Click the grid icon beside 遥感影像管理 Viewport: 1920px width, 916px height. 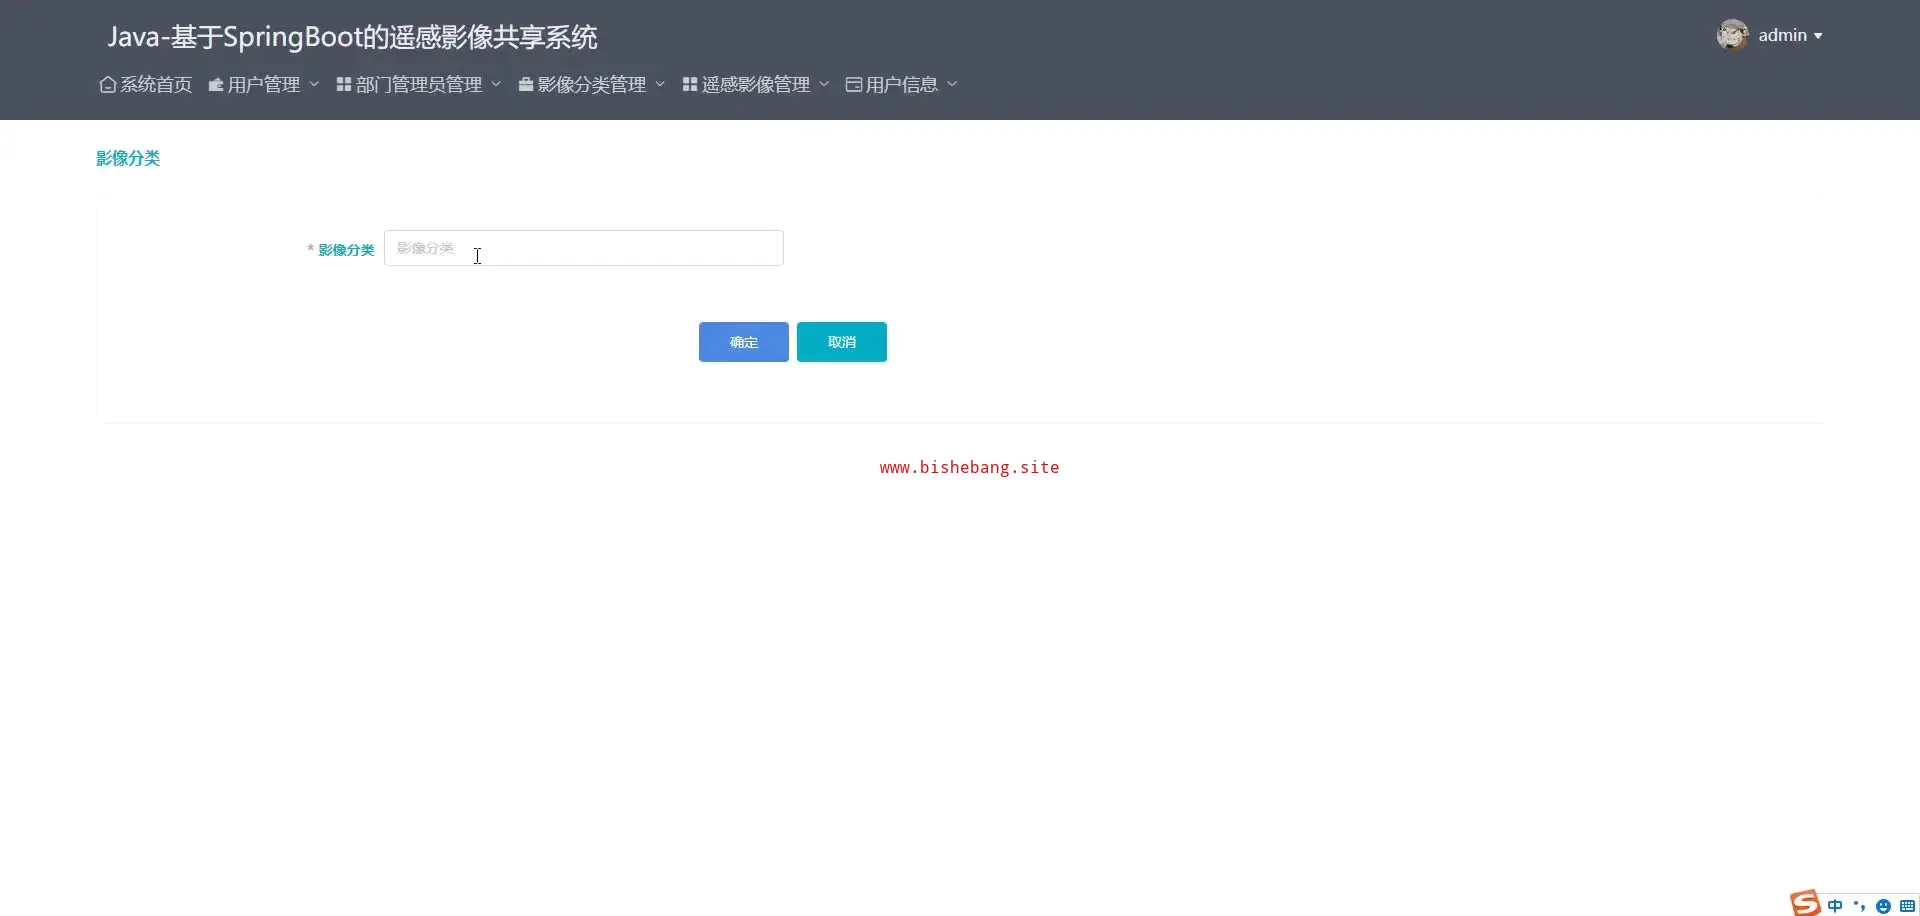click(x=690, y=85)
